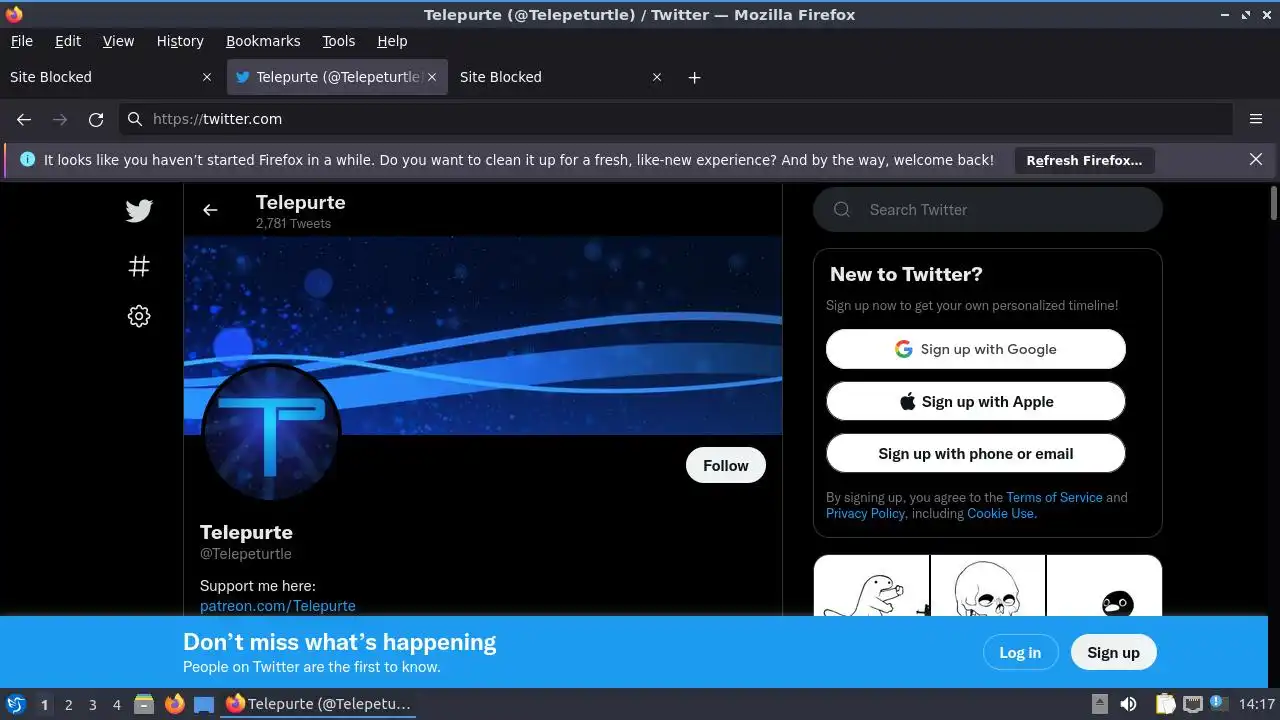
Task: Click the Log in button
Action: pyautogui.click(x=1020, y=652)
